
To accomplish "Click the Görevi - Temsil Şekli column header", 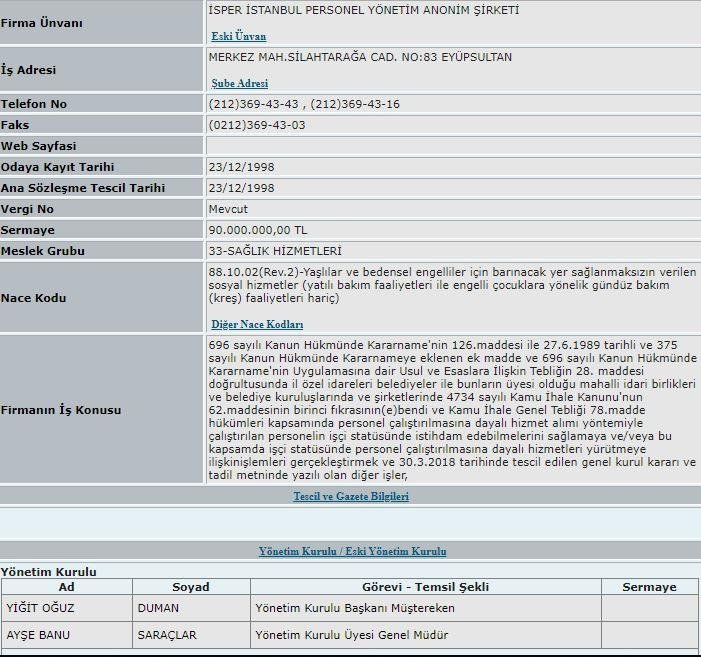I will pyautogui.click(x=425, y=587).
